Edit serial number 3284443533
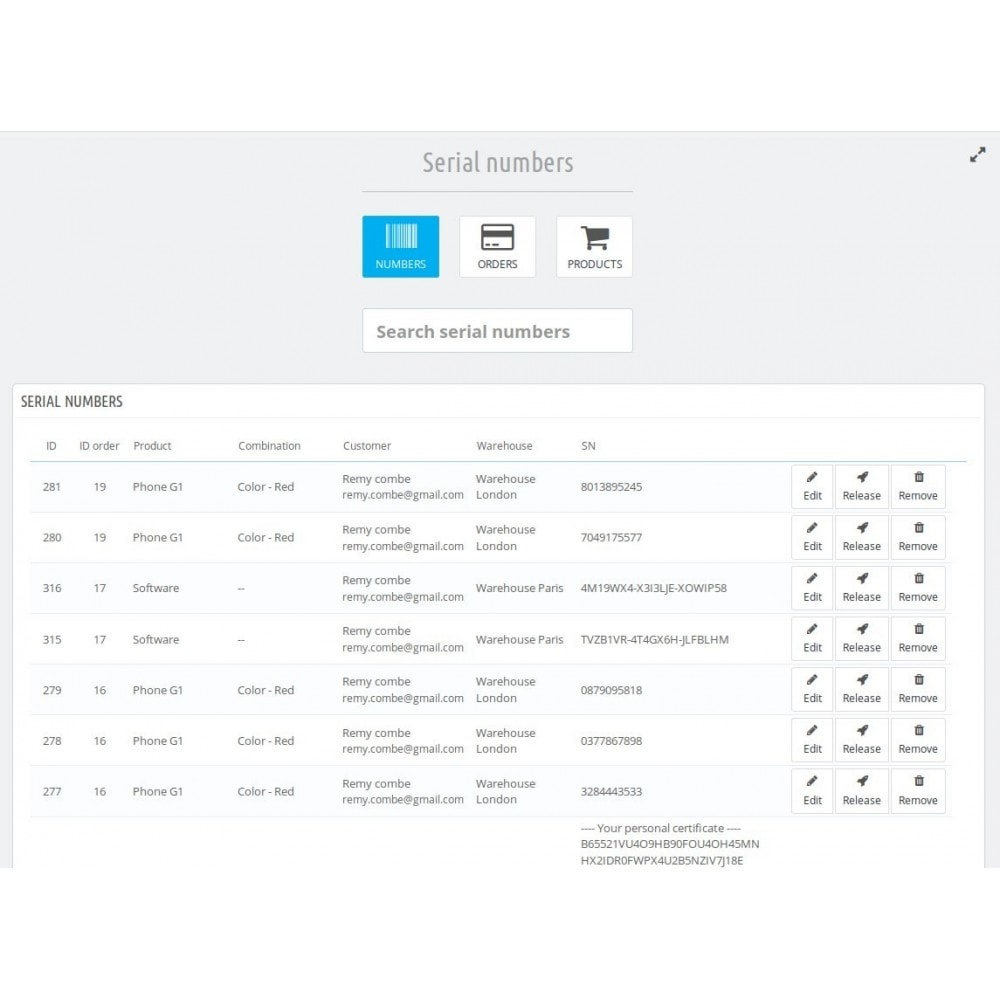This screenshot has width=1000, height=1000. point(812,791)
